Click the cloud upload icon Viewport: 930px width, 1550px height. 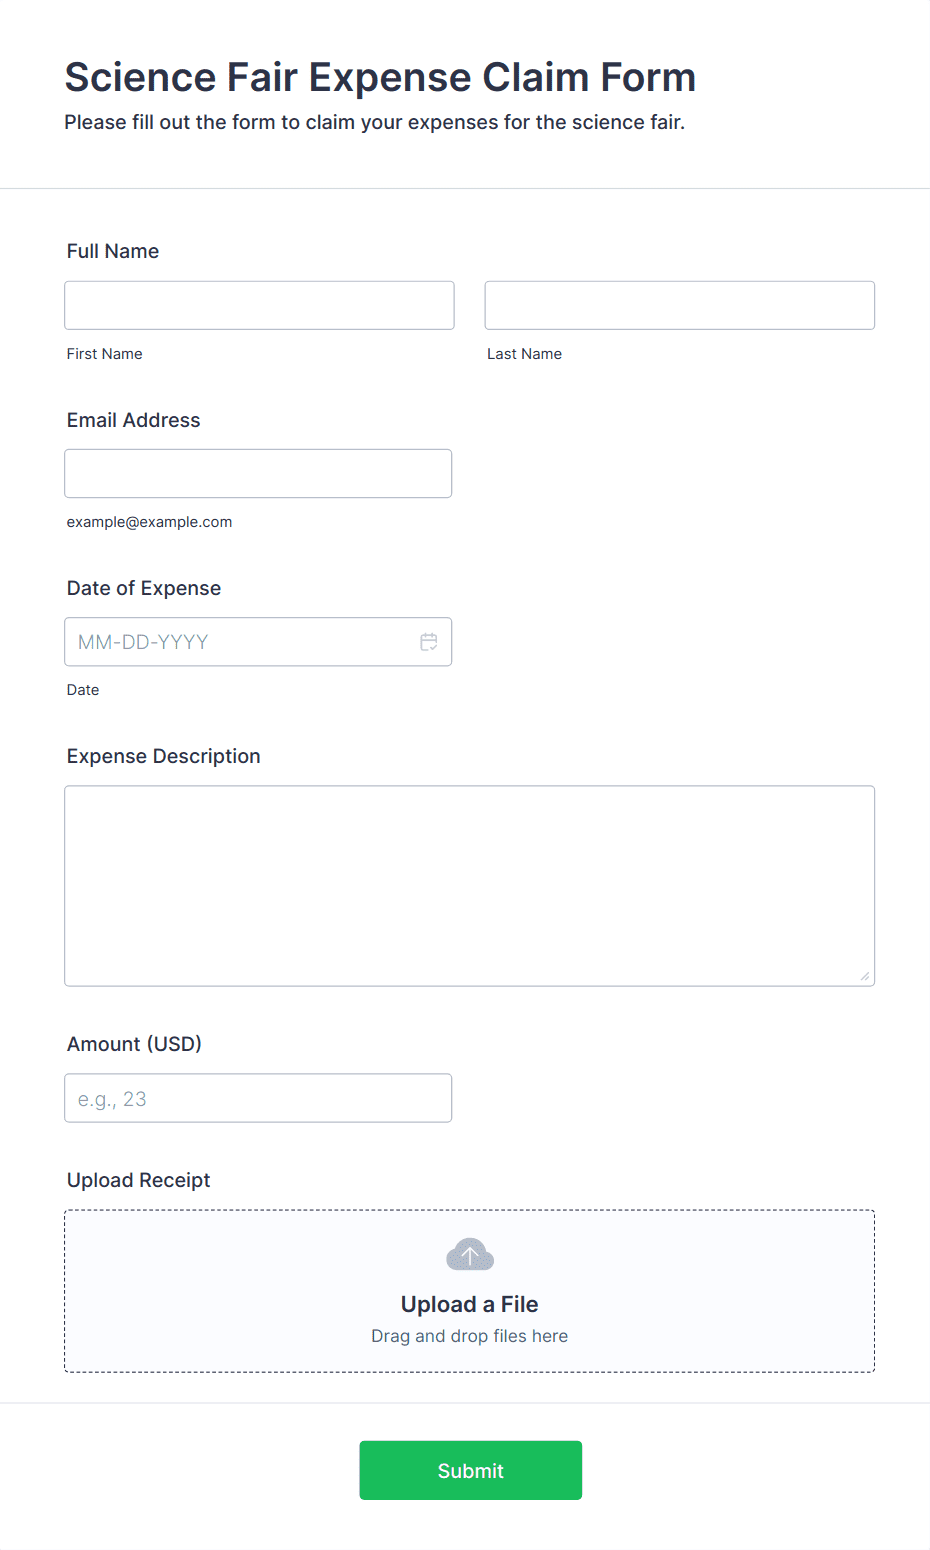470,1255
